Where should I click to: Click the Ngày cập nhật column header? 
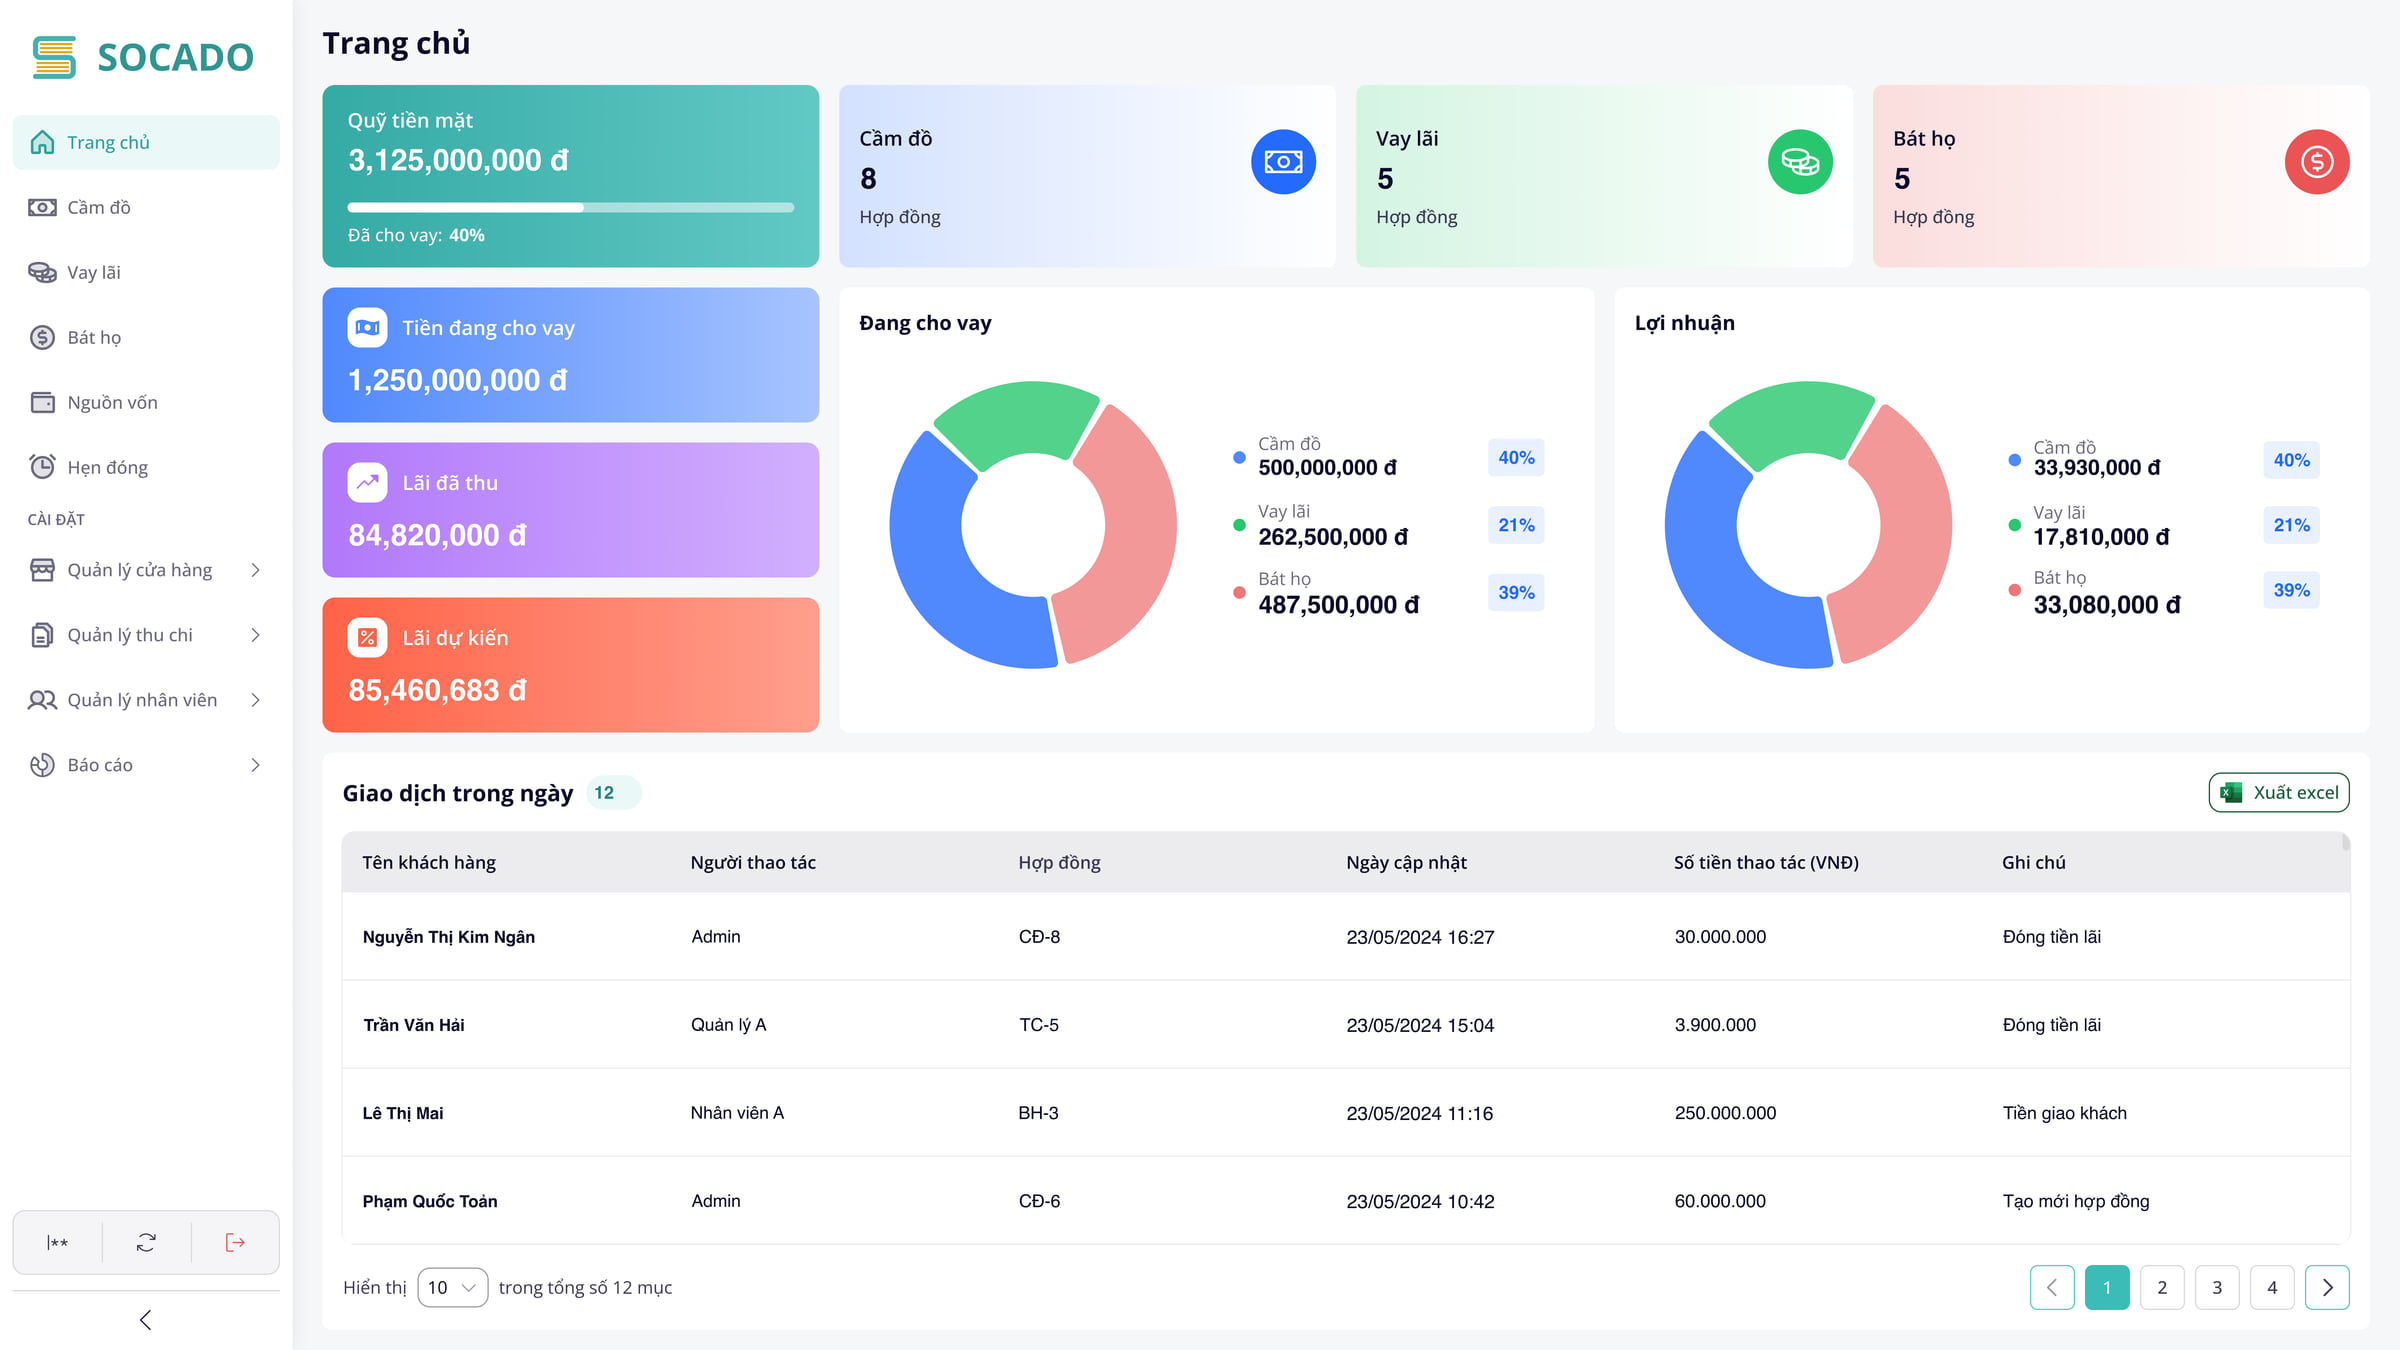pyautogui.click(x=1406, y=862)
